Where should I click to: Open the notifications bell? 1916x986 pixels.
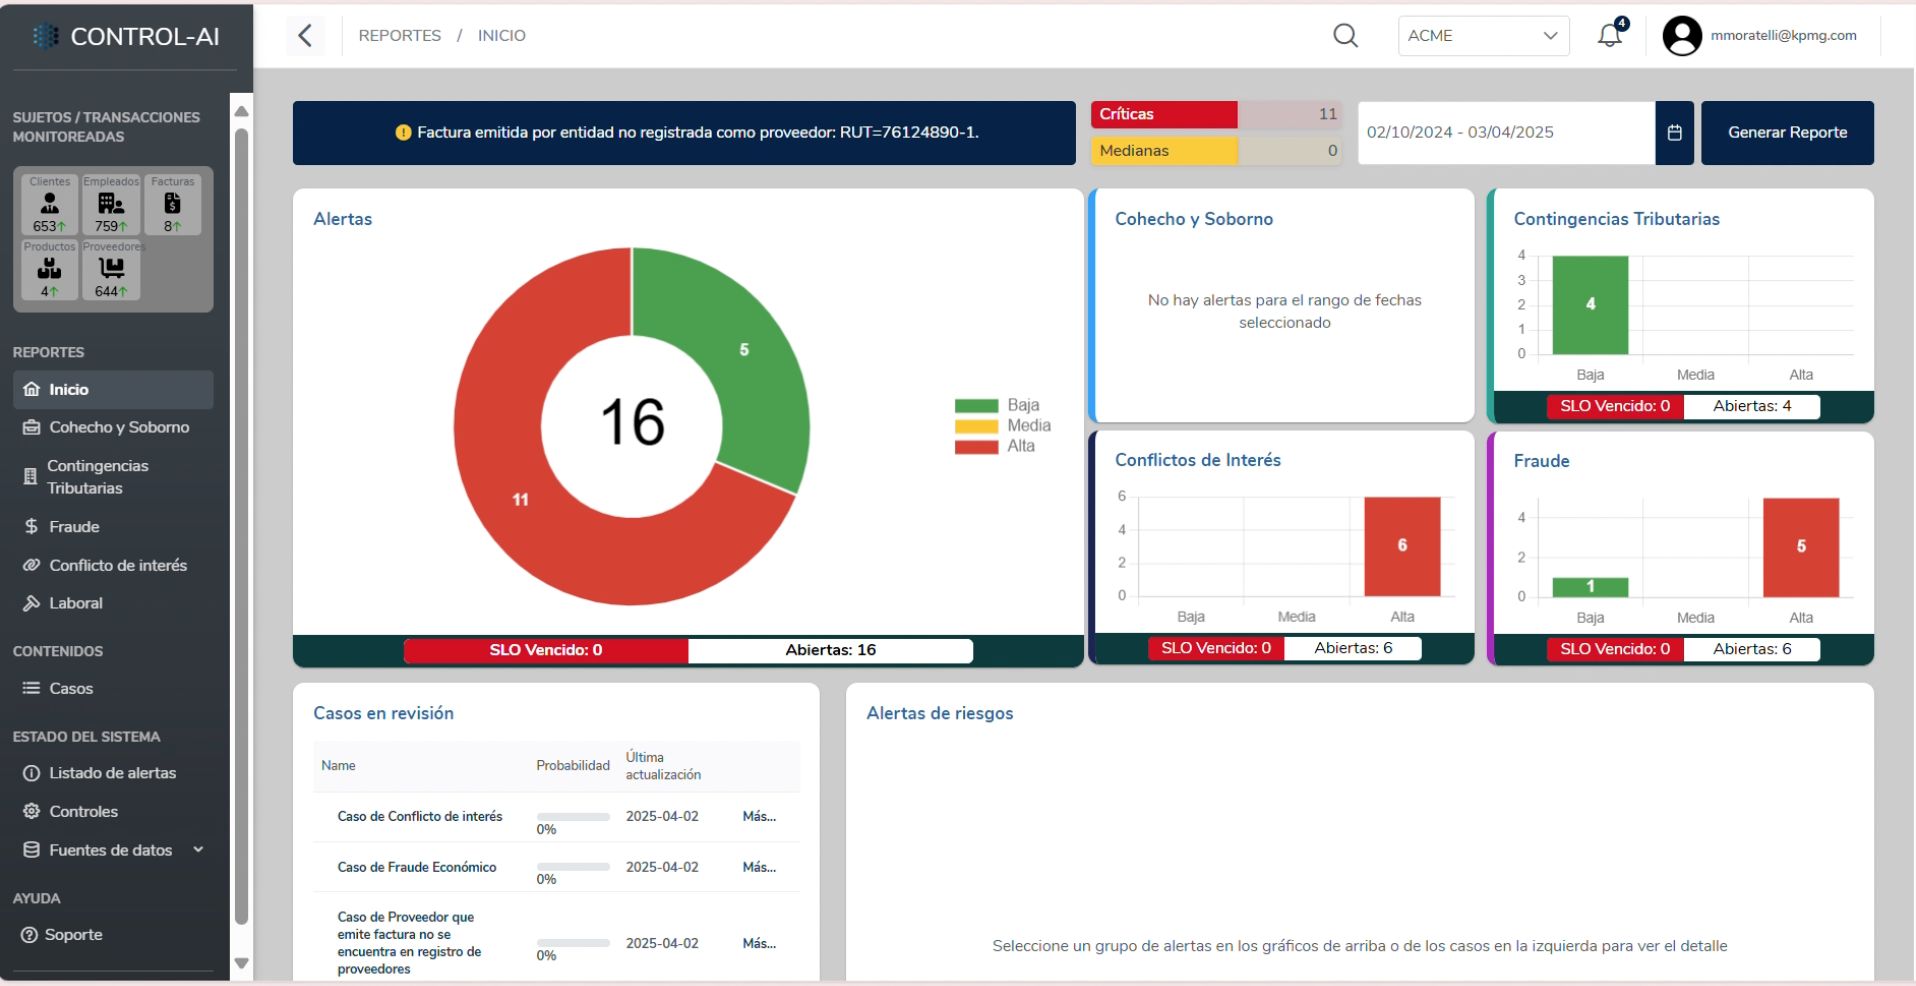coord(1609,36)
